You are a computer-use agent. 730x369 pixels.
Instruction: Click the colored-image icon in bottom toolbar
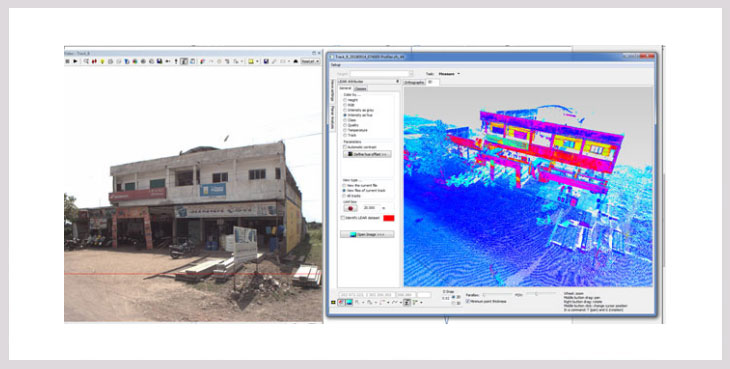point(349,302)
